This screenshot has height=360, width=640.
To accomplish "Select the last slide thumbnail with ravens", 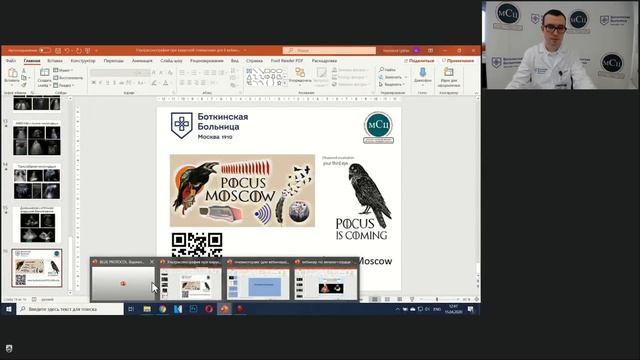I will [x=37, y=268].
